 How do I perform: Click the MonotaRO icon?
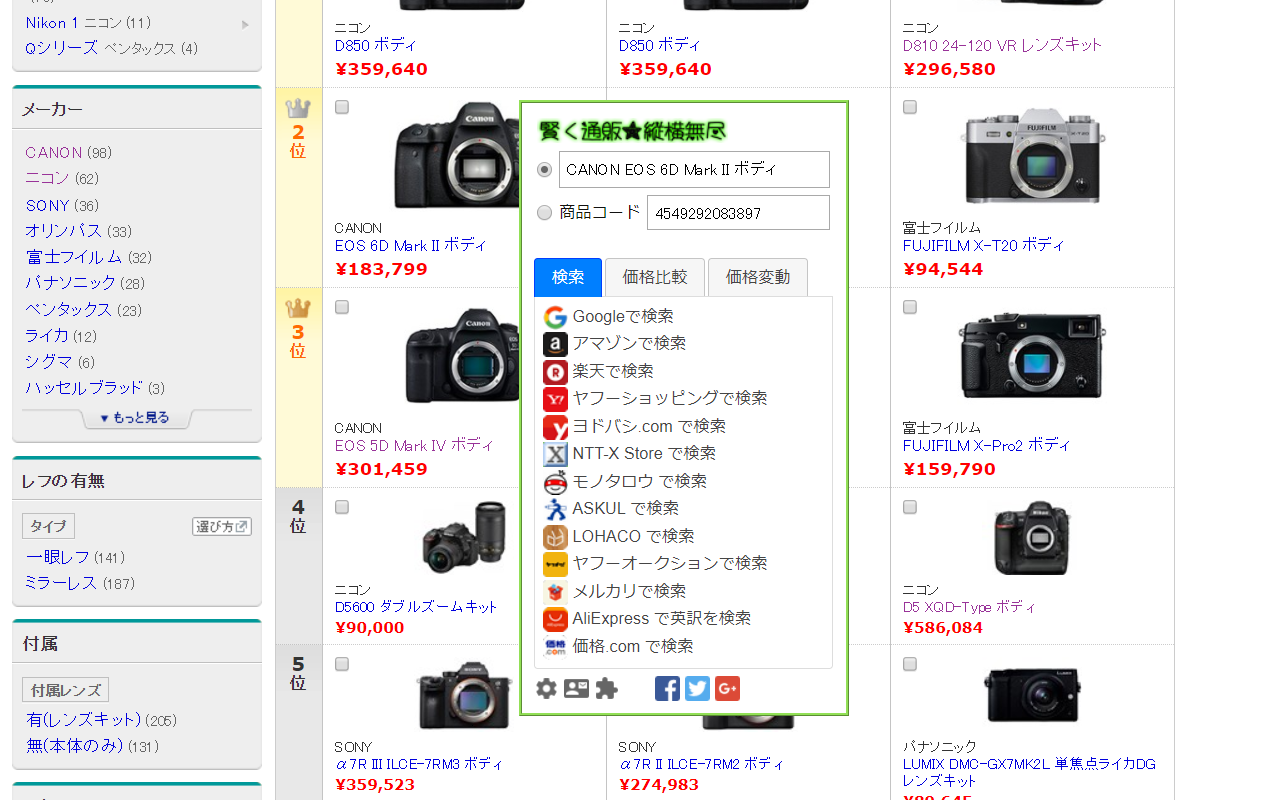[x=555, y=482]
